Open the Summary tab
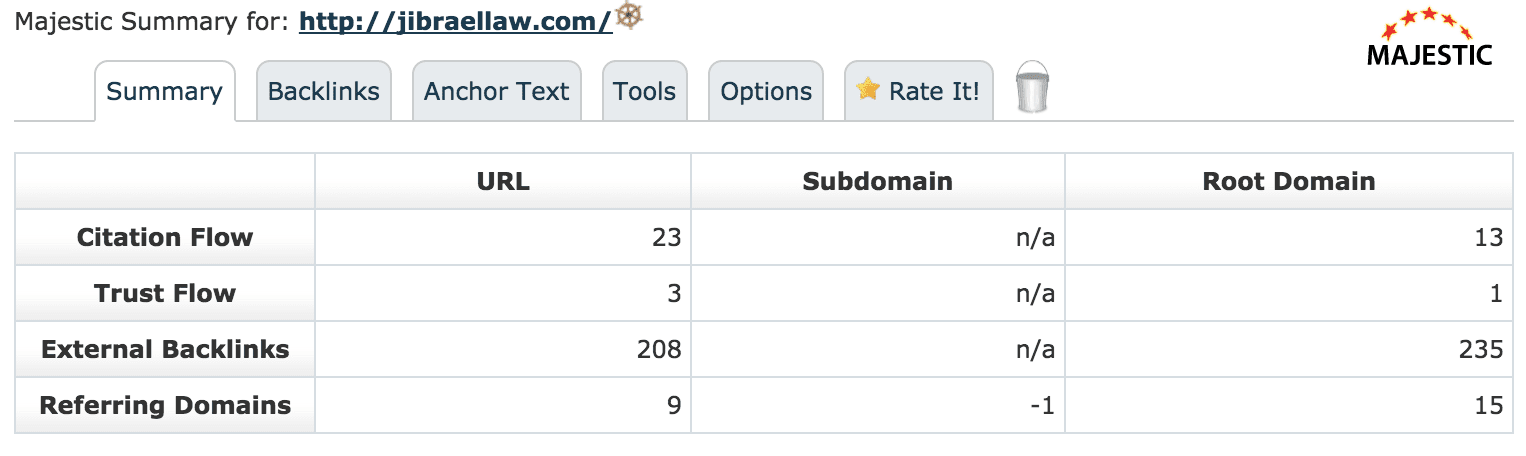1526x456 pixels. pyautogui.click(x=165, y=92)
